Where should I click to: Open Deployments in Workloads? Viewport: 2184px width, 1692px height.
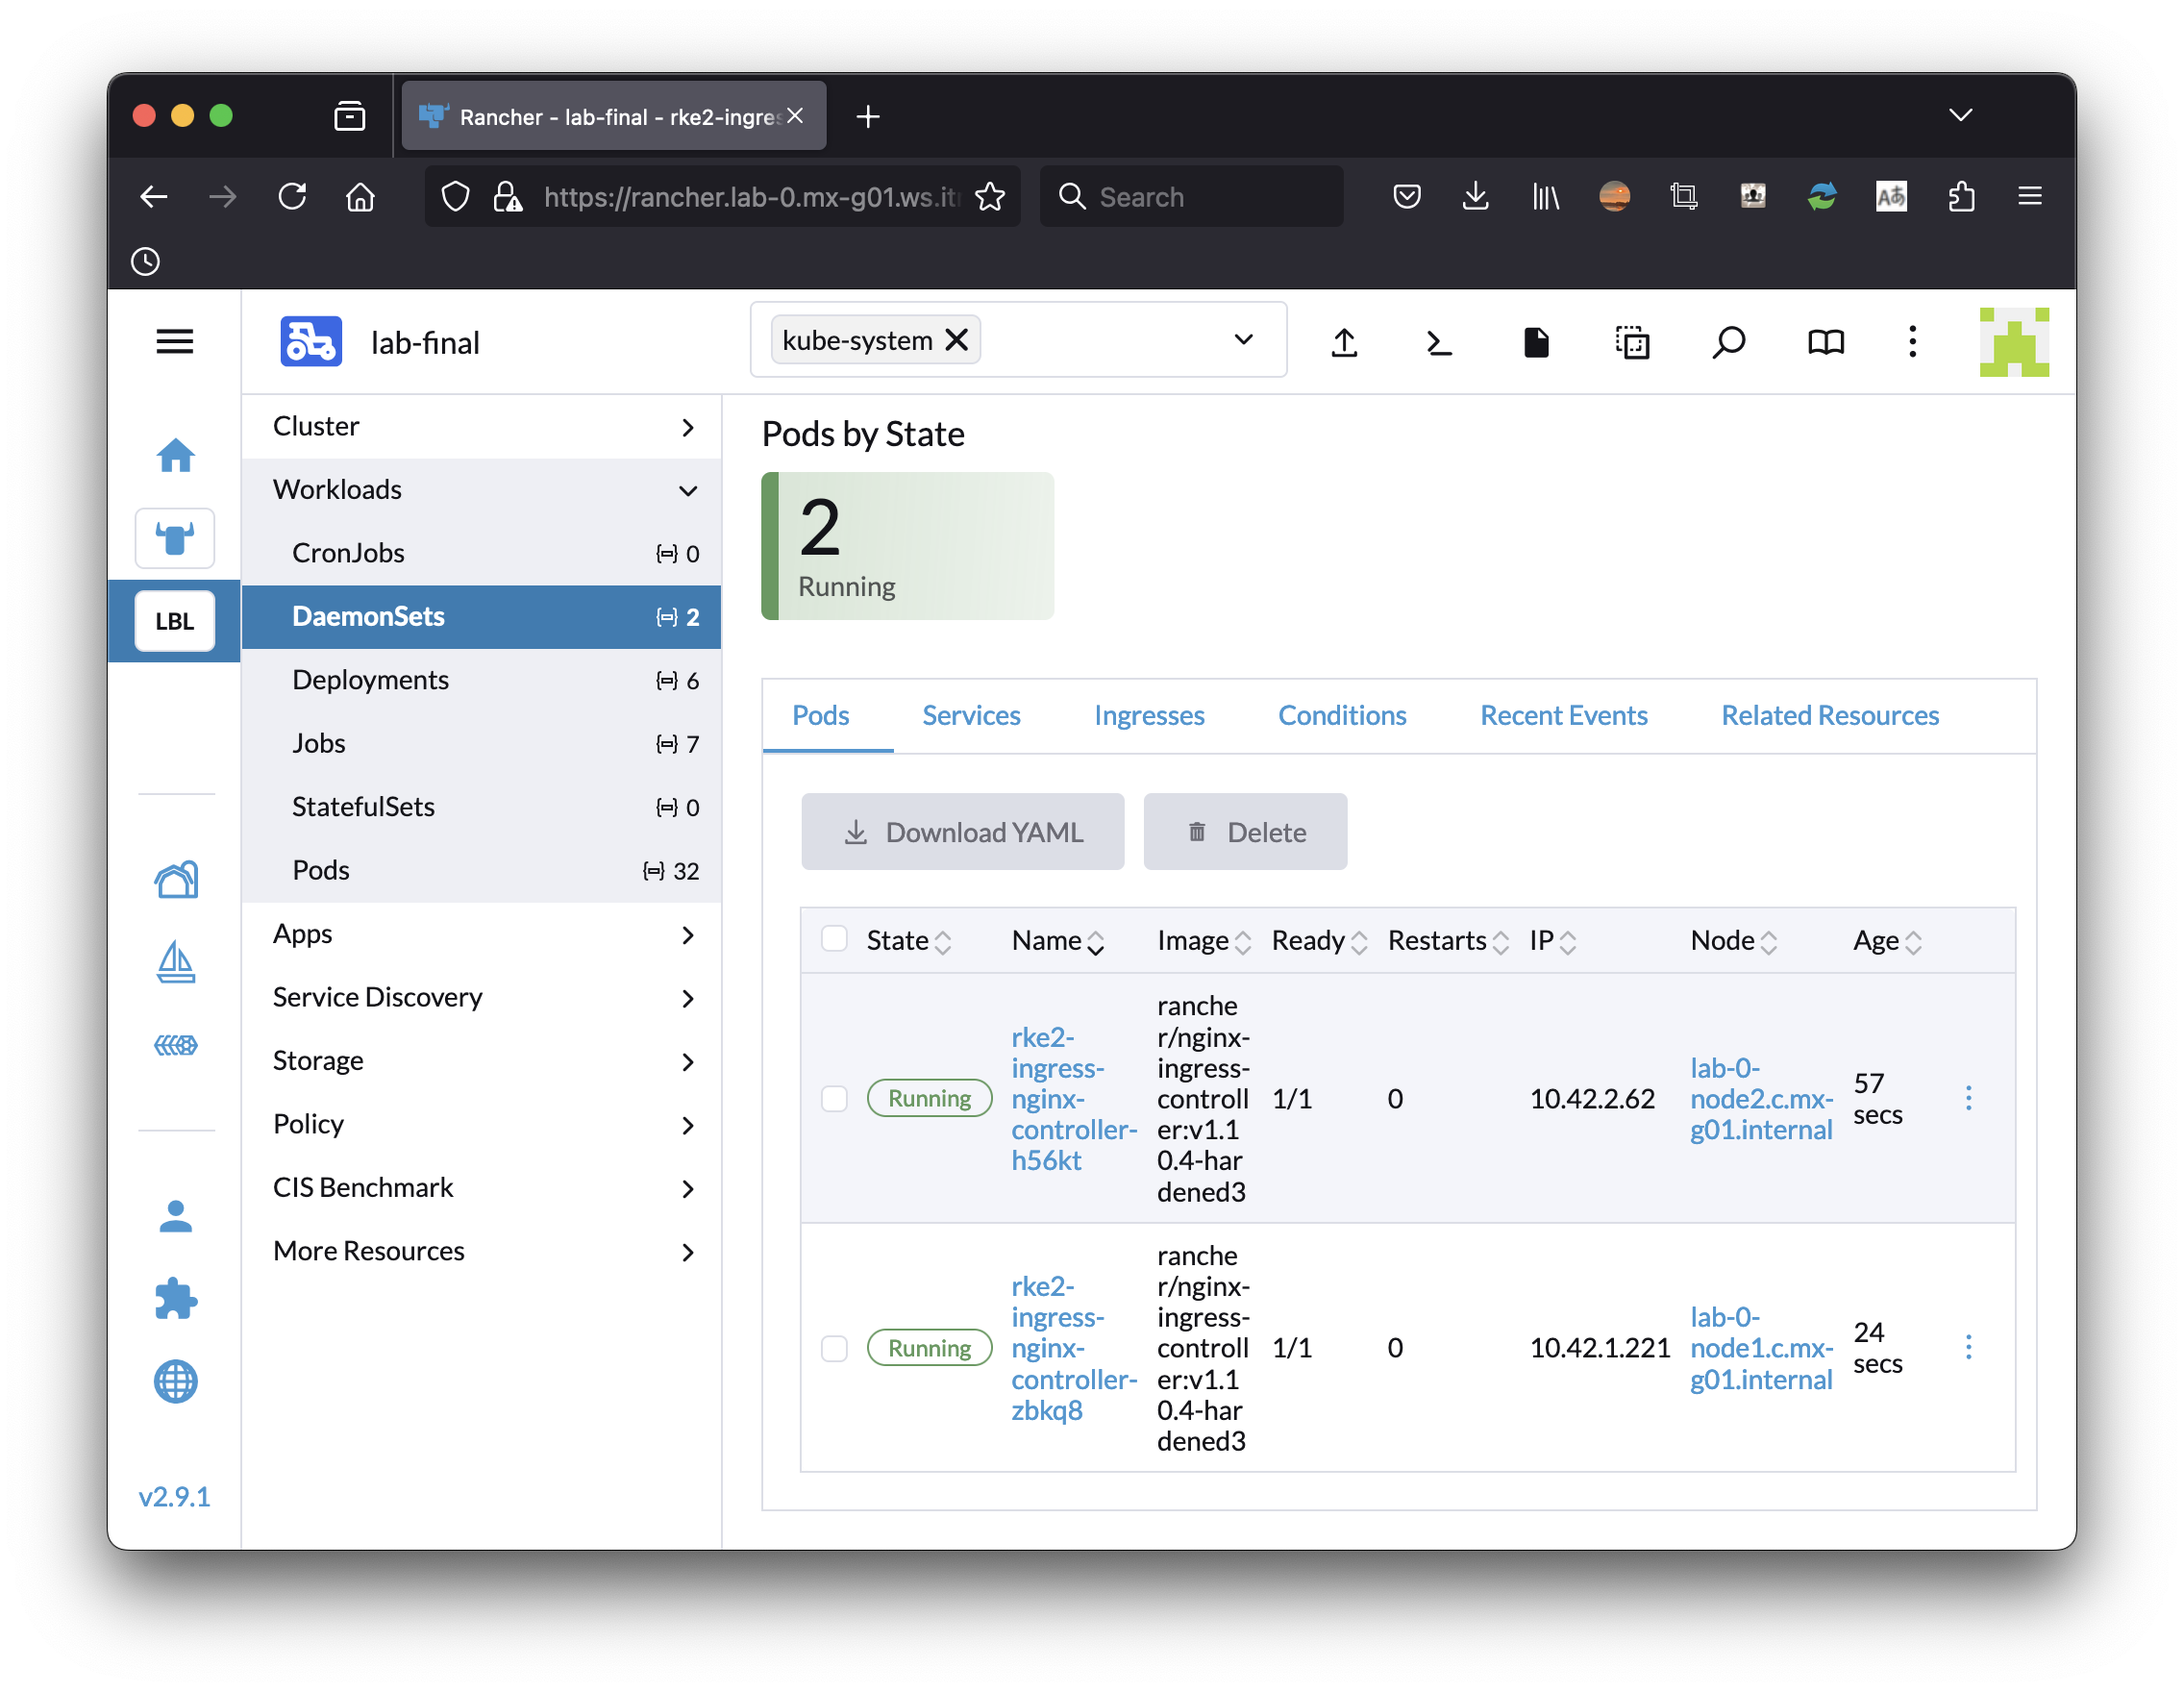point(481,681)
